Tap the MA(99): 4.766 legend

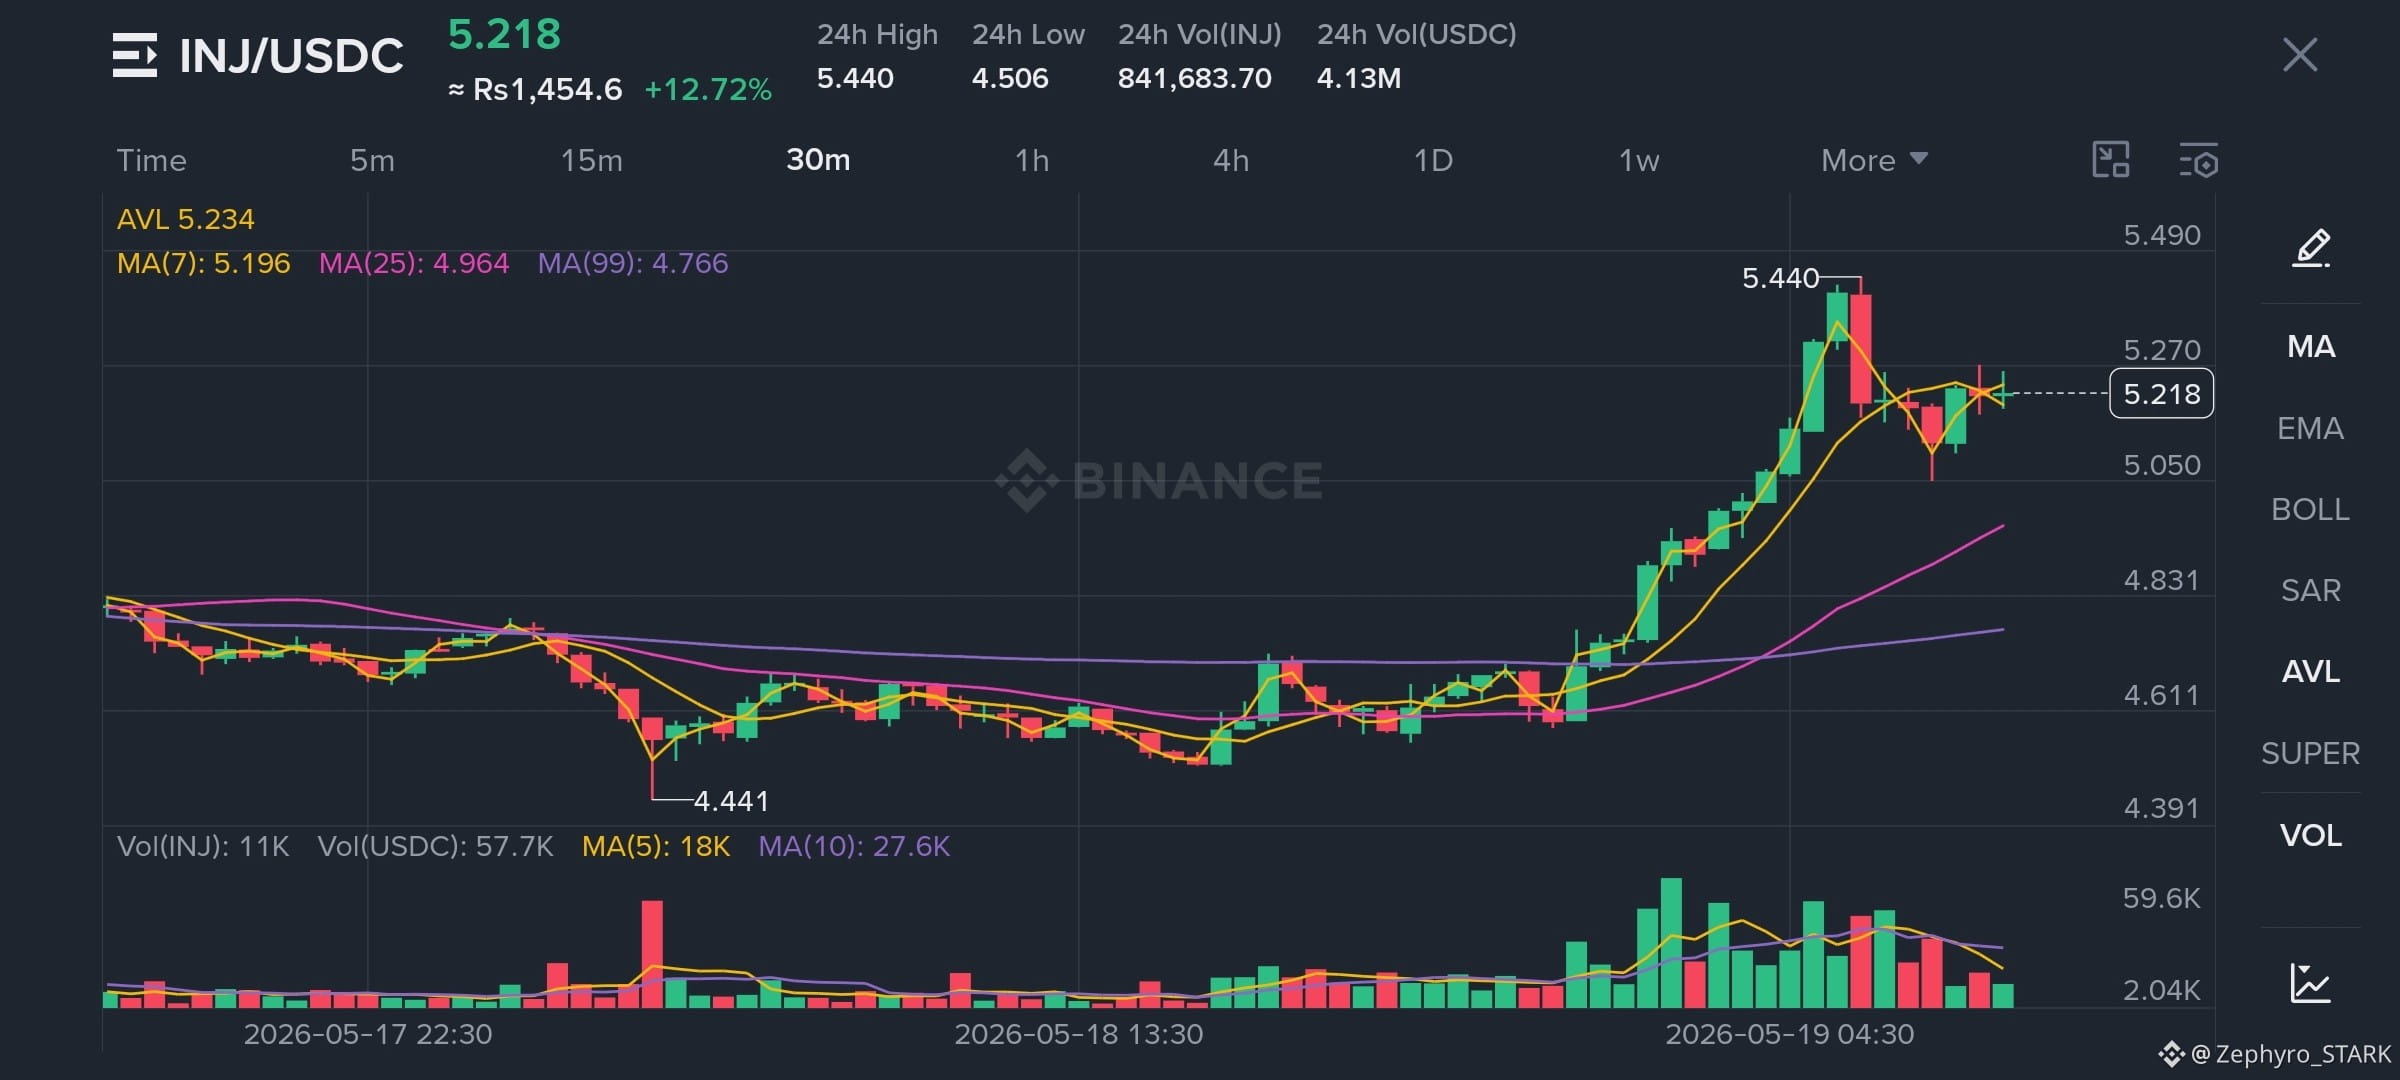click(633, 263)
